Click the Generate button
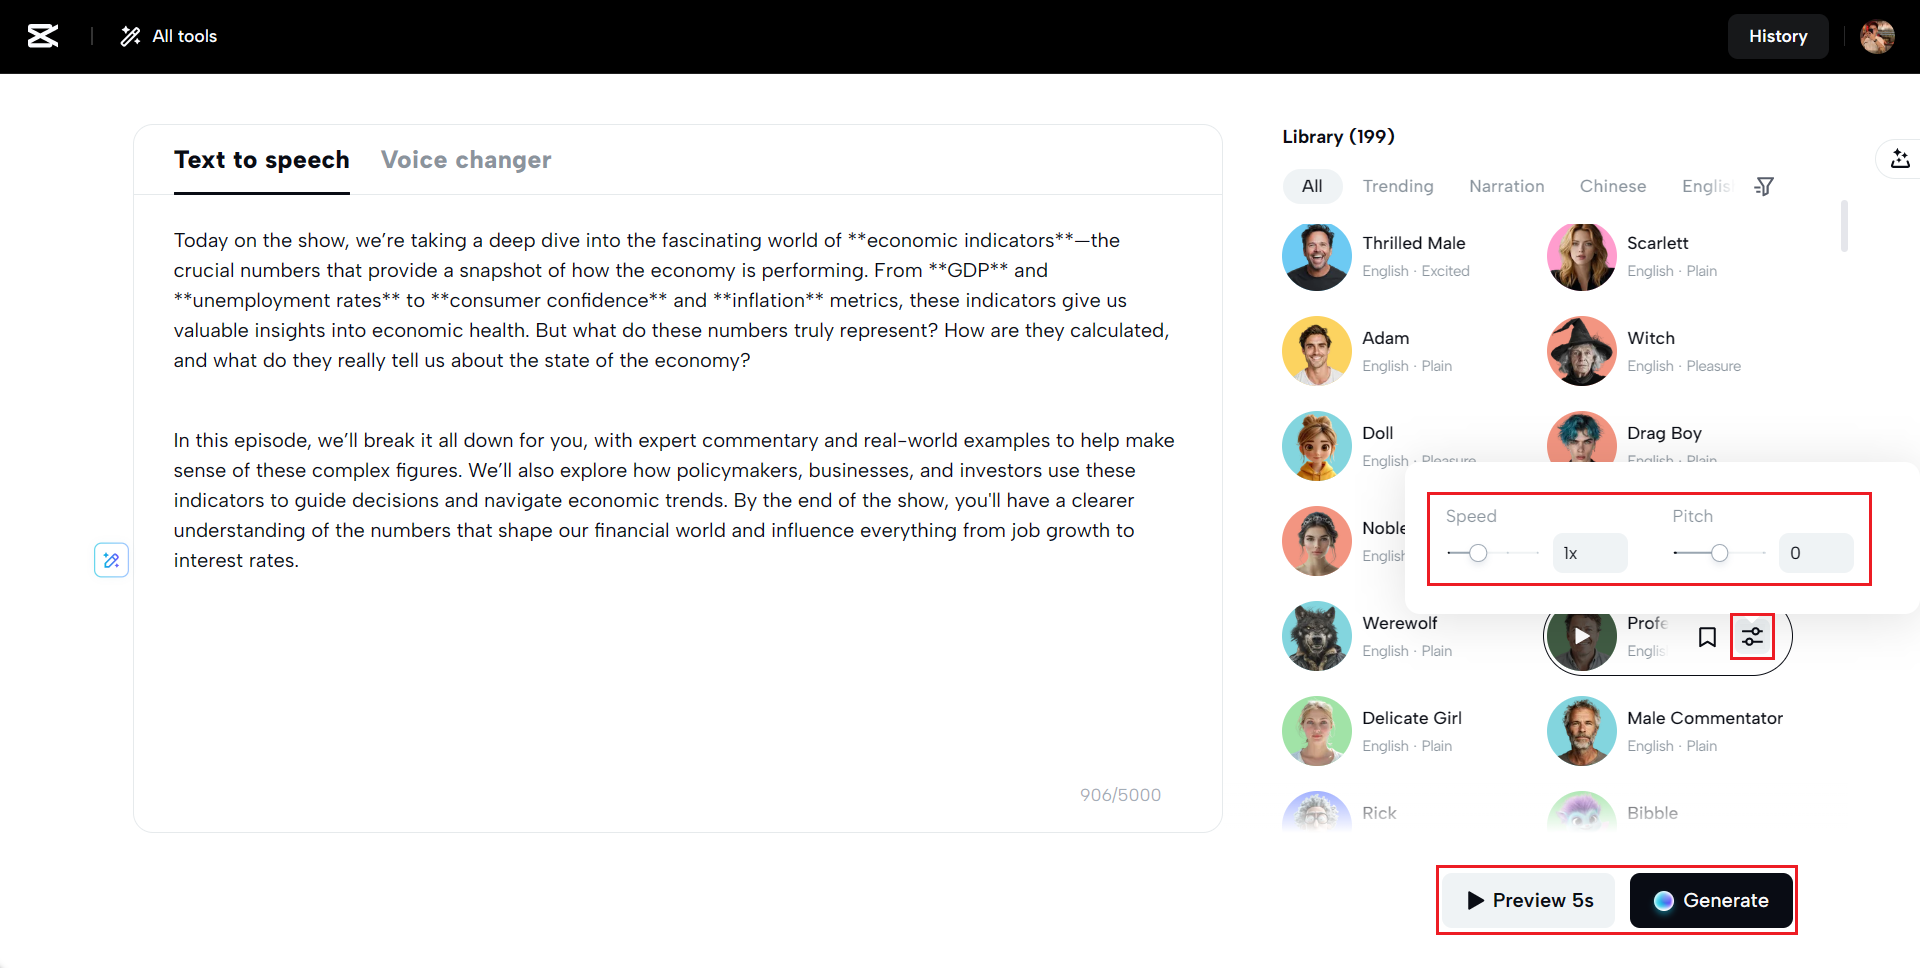This screenshot has width=1920, height=968. pos(1710,900)
